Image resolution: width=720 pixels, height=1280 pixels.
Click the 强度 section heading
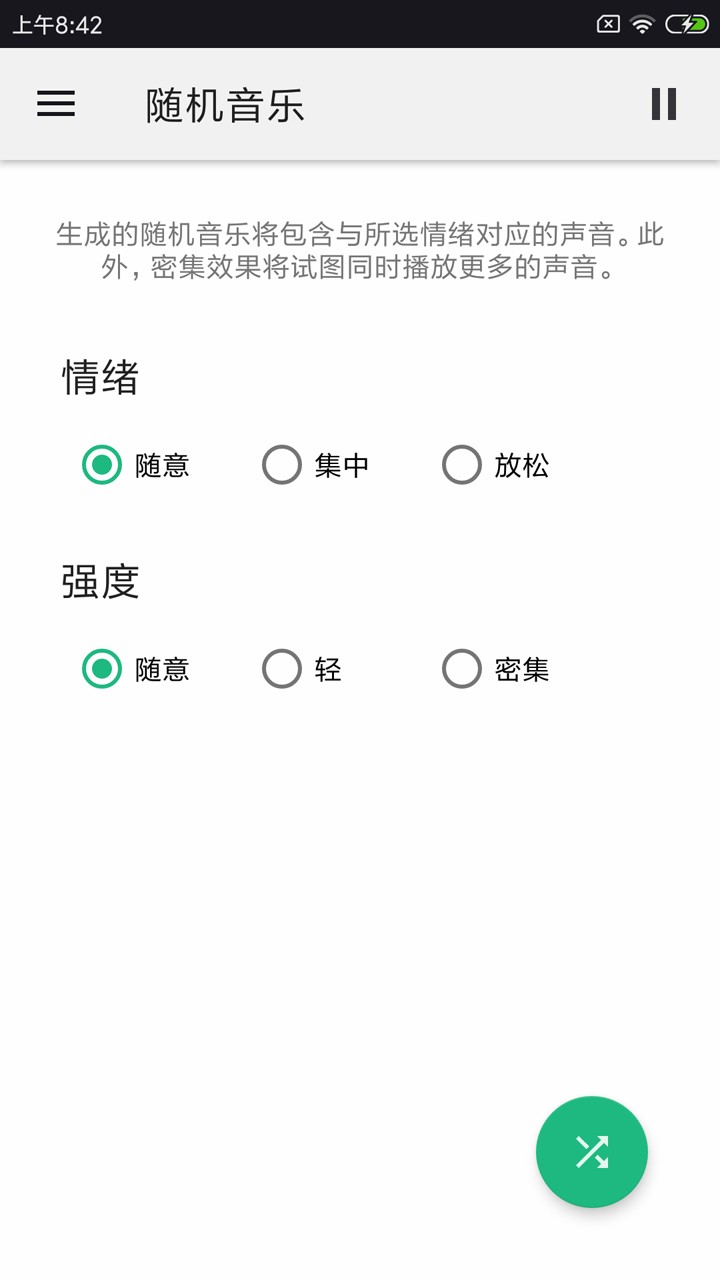tap(100, 581)
